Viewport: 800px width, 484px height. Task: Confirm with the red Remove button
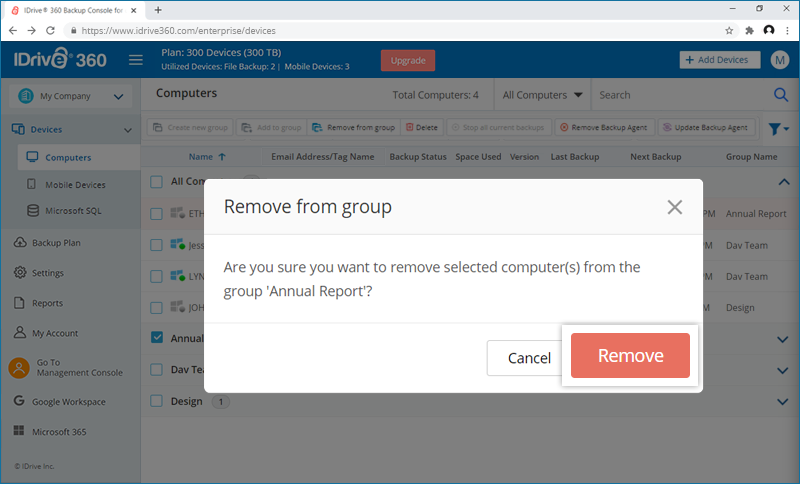click(x=630, y=355)
